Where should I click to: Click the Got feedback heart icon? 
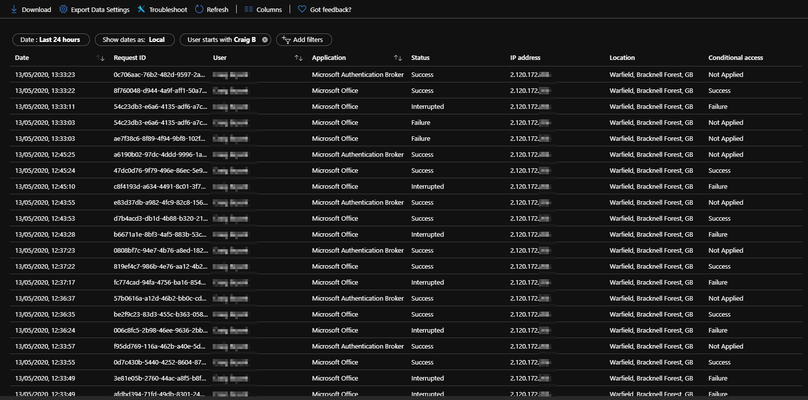coord(302,9)
